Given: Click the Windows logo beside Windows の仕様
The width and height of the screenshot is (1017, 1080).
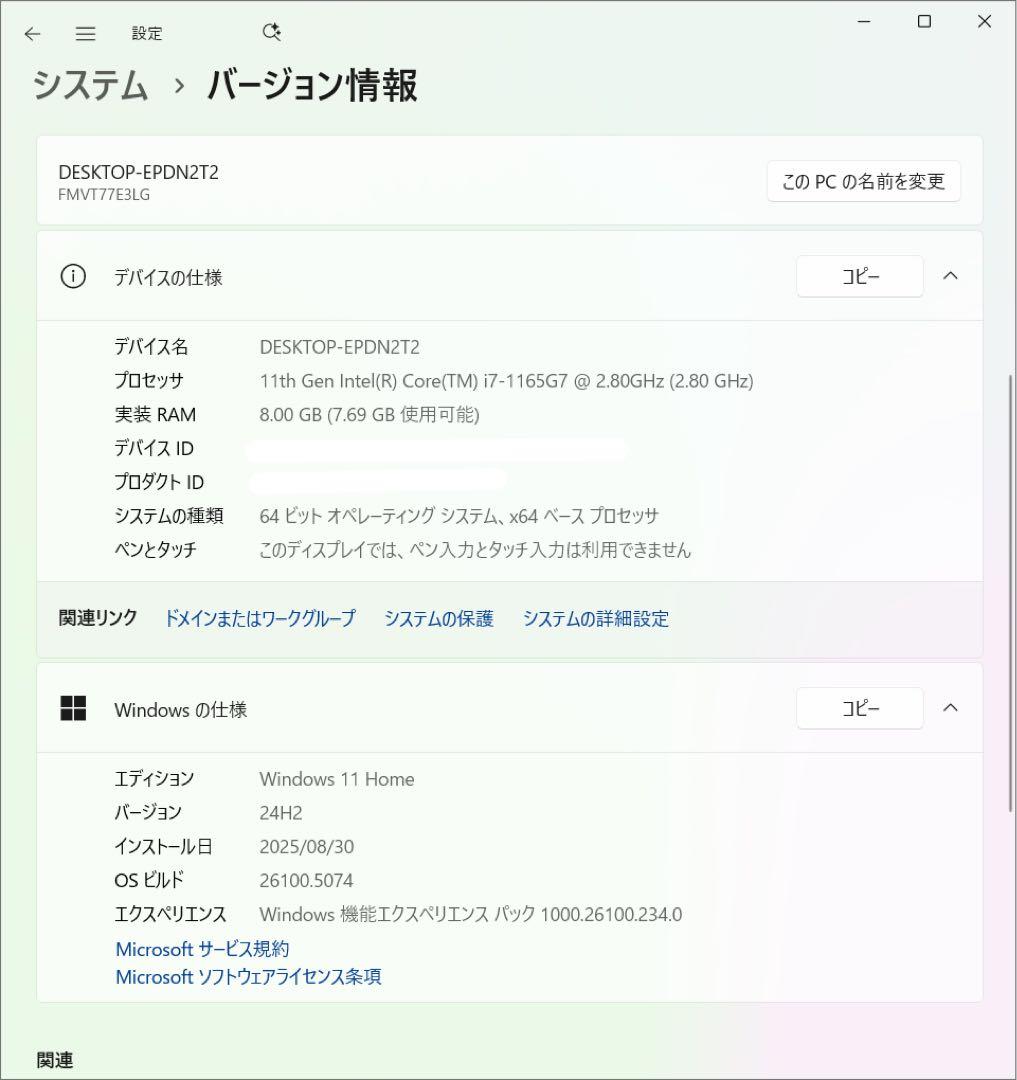Looking at the screenshot, I should point(74,709).
